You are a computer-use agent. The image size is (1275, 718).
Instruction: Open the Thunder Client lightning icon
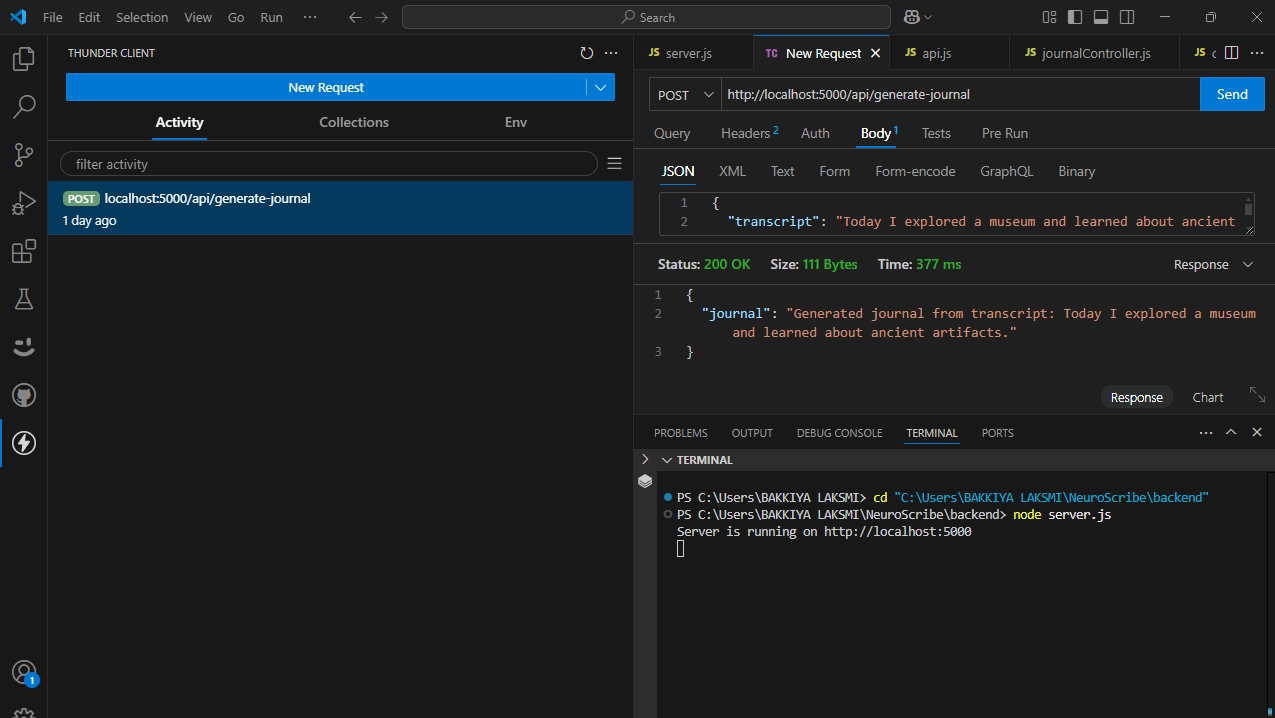(23, 443)
